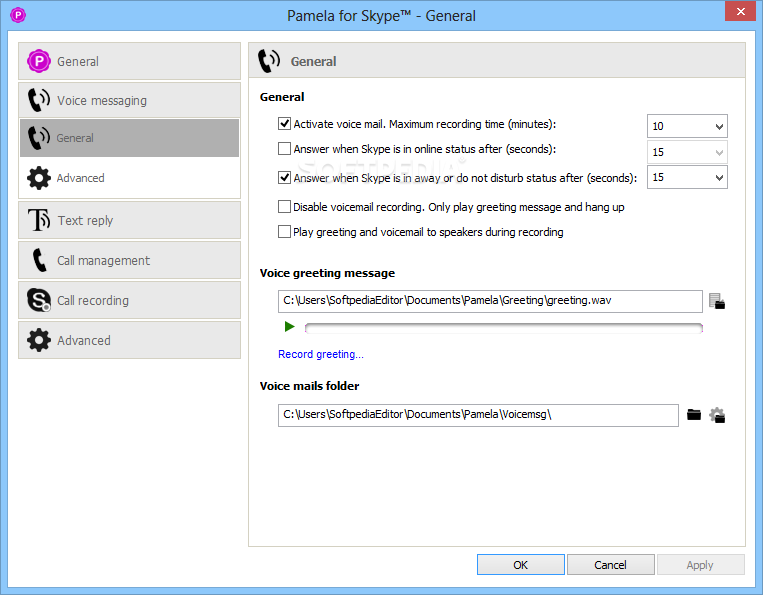Click the Voicemsg folder path input field

(478, 415)
